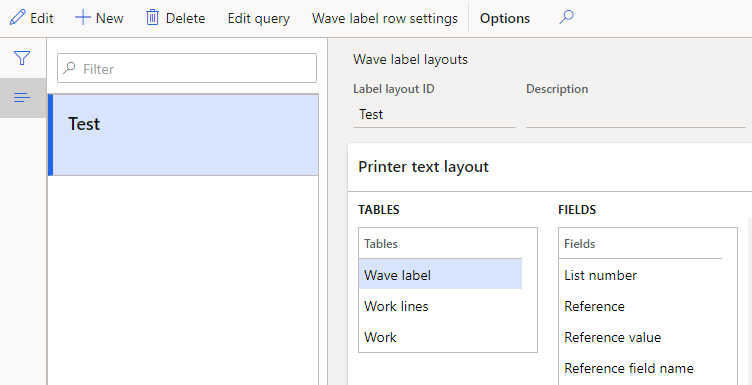Select Work lines in Tables list

440,306
